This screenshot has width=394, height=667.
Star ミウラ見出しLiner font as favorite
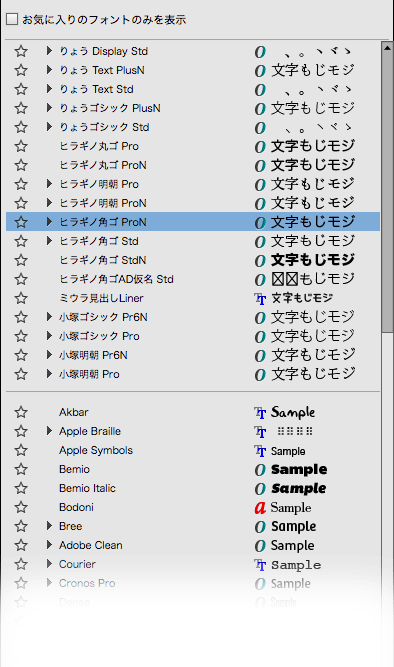point(21,298)
